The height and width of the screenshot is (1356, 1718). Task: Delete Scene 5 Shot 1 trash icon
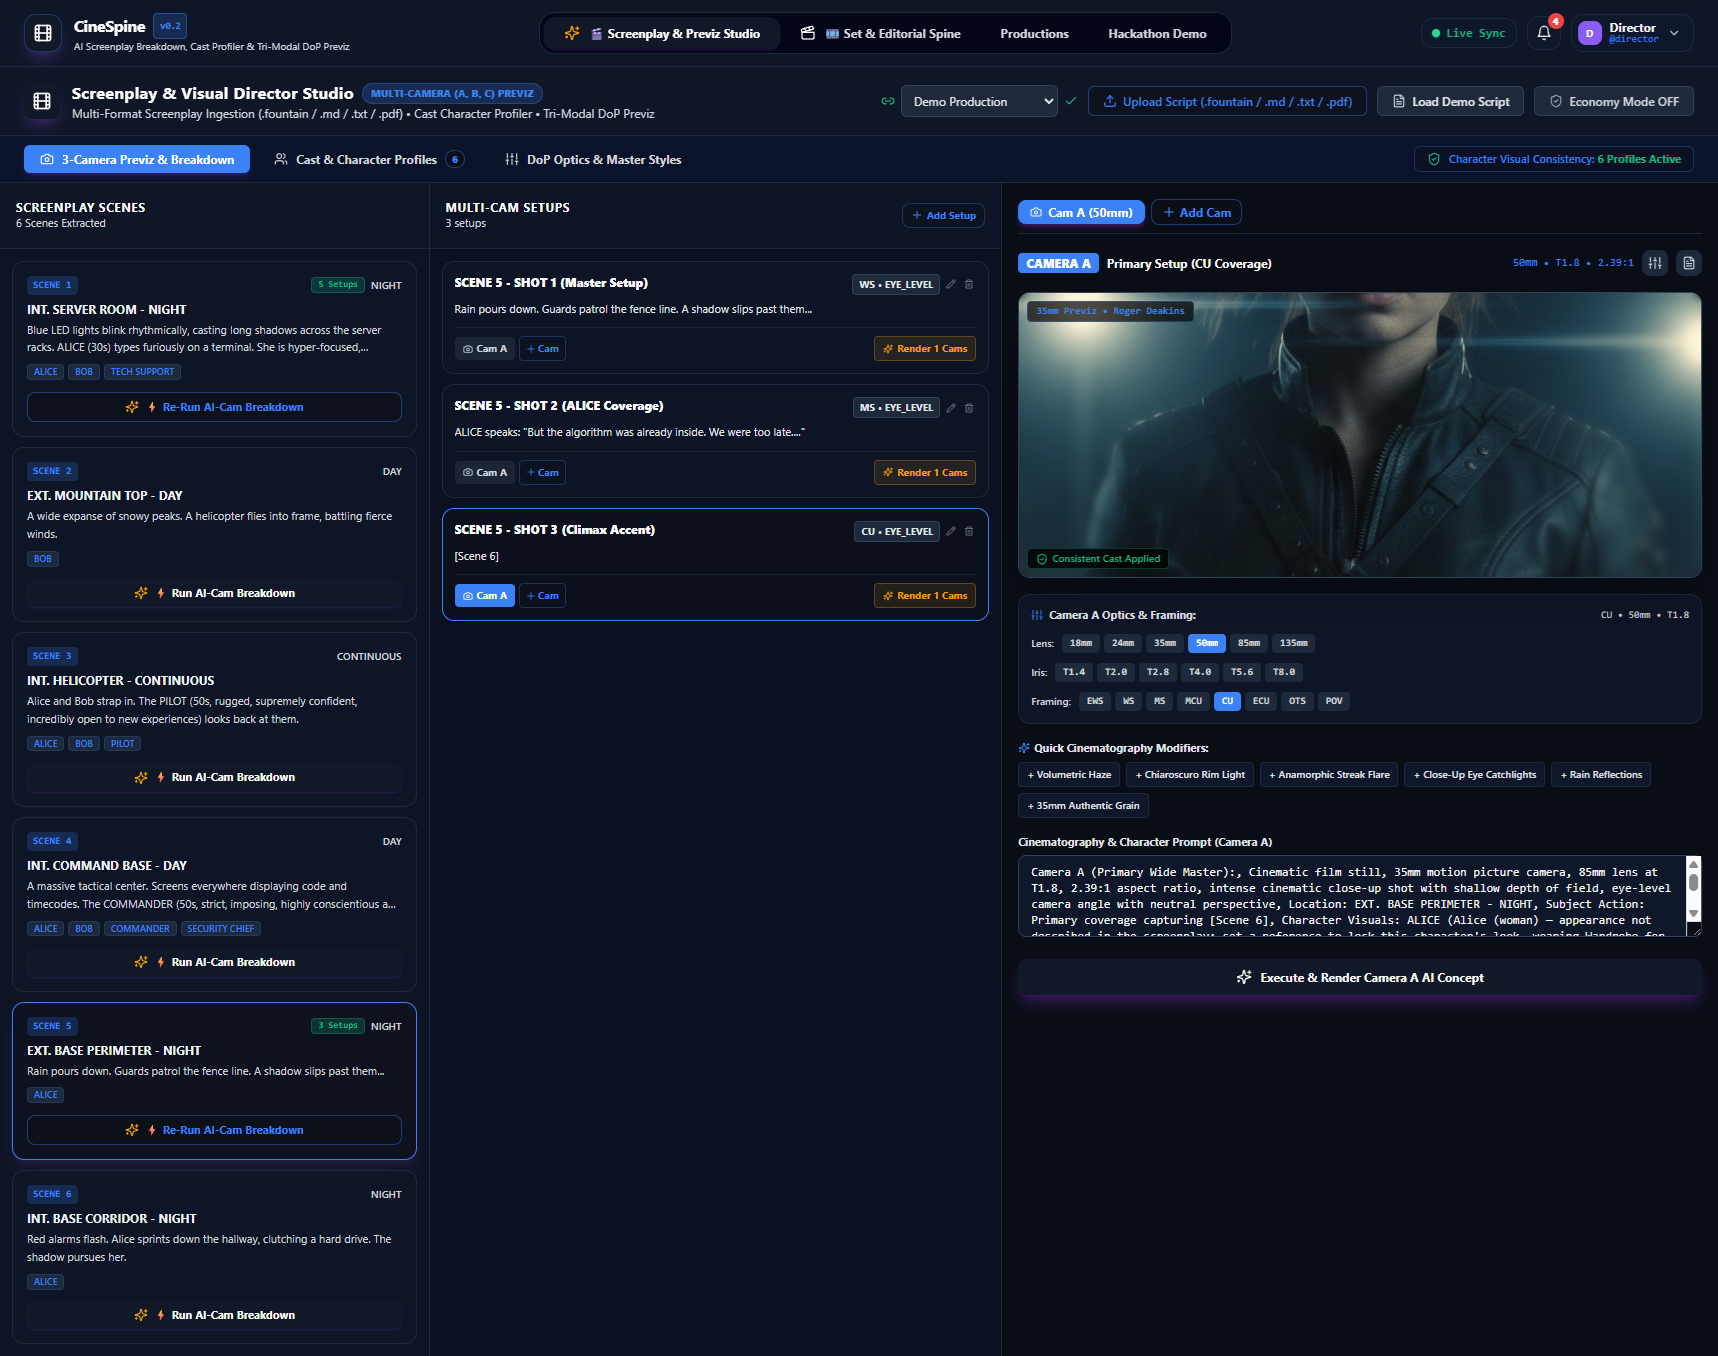(x=969, y=284)
